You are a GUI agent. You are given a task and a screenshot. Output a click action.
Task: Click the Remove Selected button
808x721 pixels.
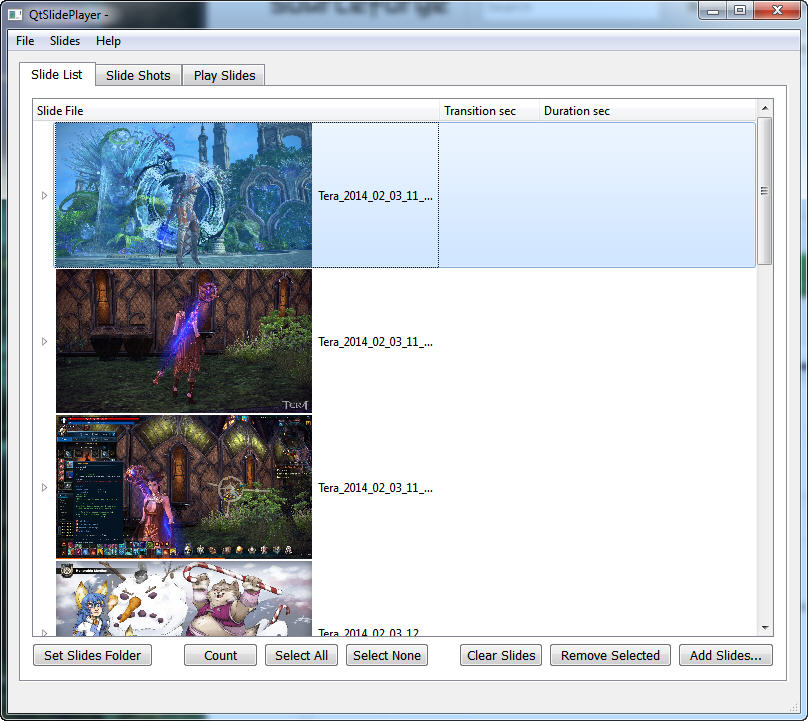(610, 656)
